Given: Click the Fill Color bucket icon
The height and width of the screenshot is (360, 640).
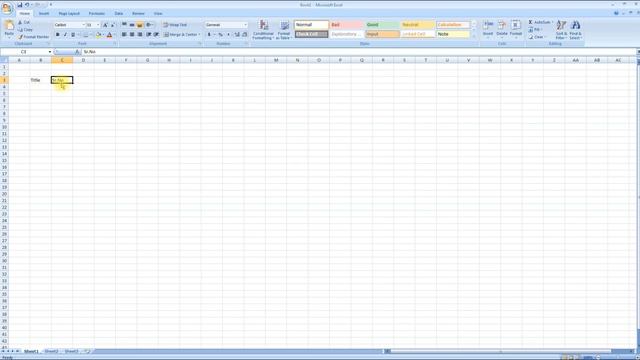Looking at the screenshot, I should 98,35.
